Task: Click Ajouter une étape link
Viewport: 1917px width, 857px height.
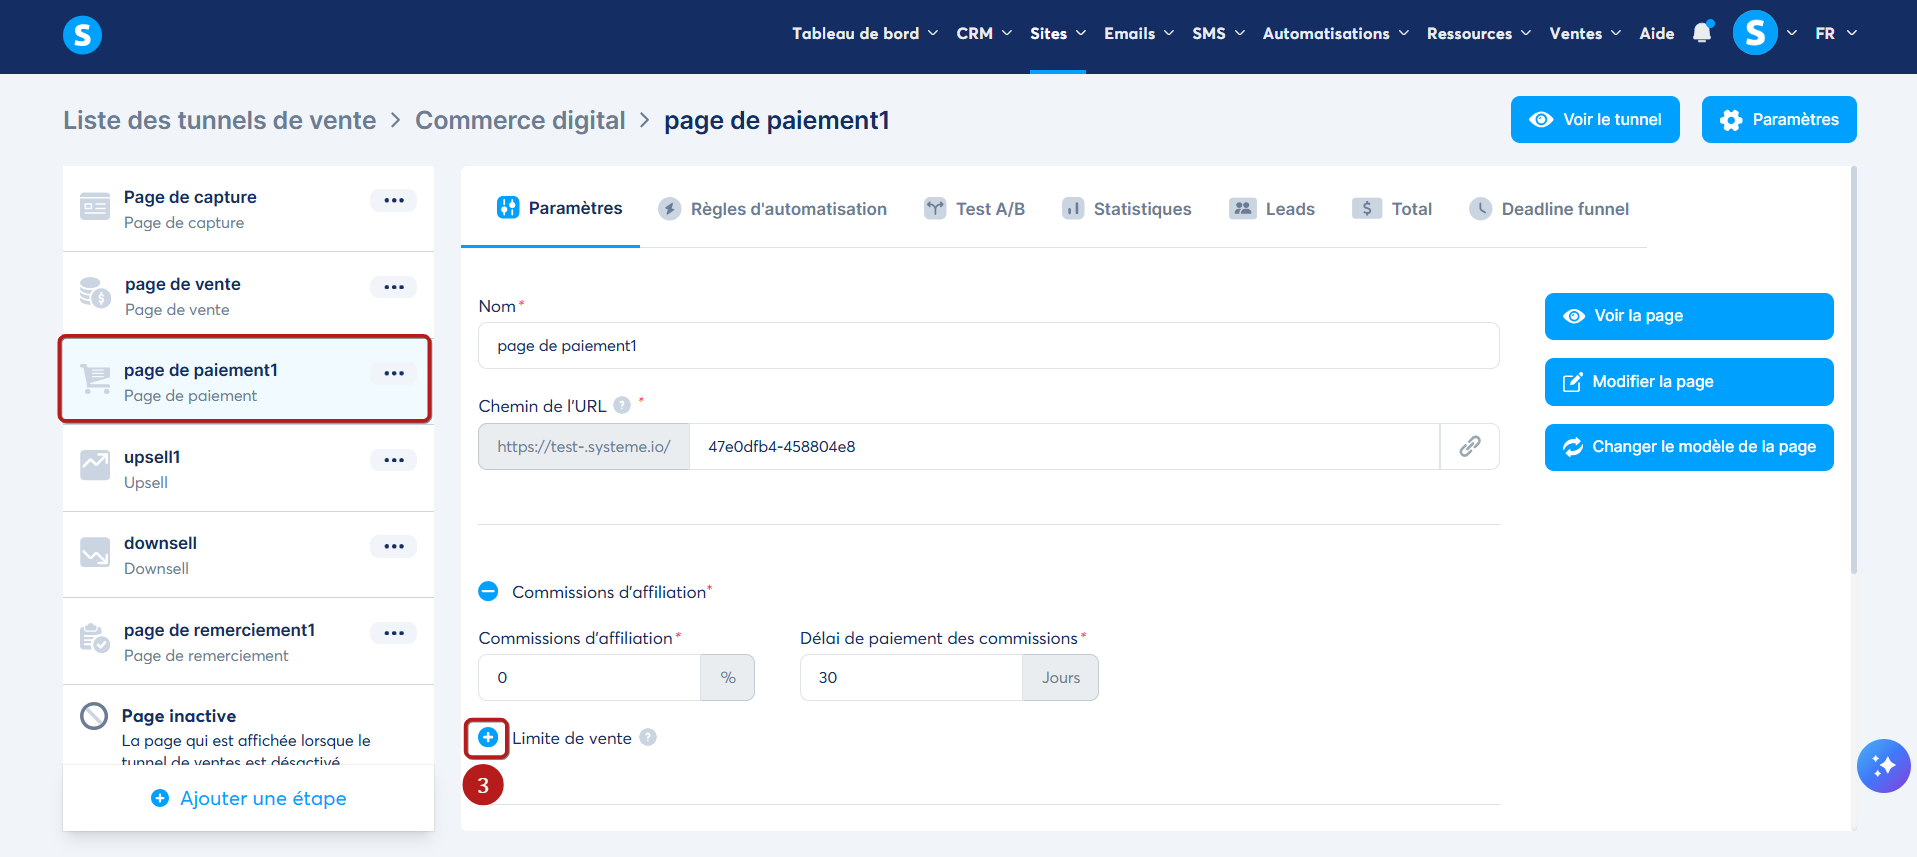Action: [x=248, y=798]
